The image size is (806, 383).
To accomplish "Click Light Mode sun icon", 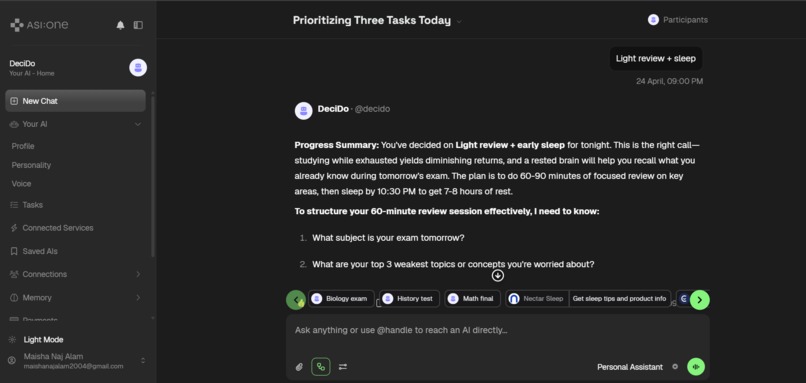I will tap(12, 340).
